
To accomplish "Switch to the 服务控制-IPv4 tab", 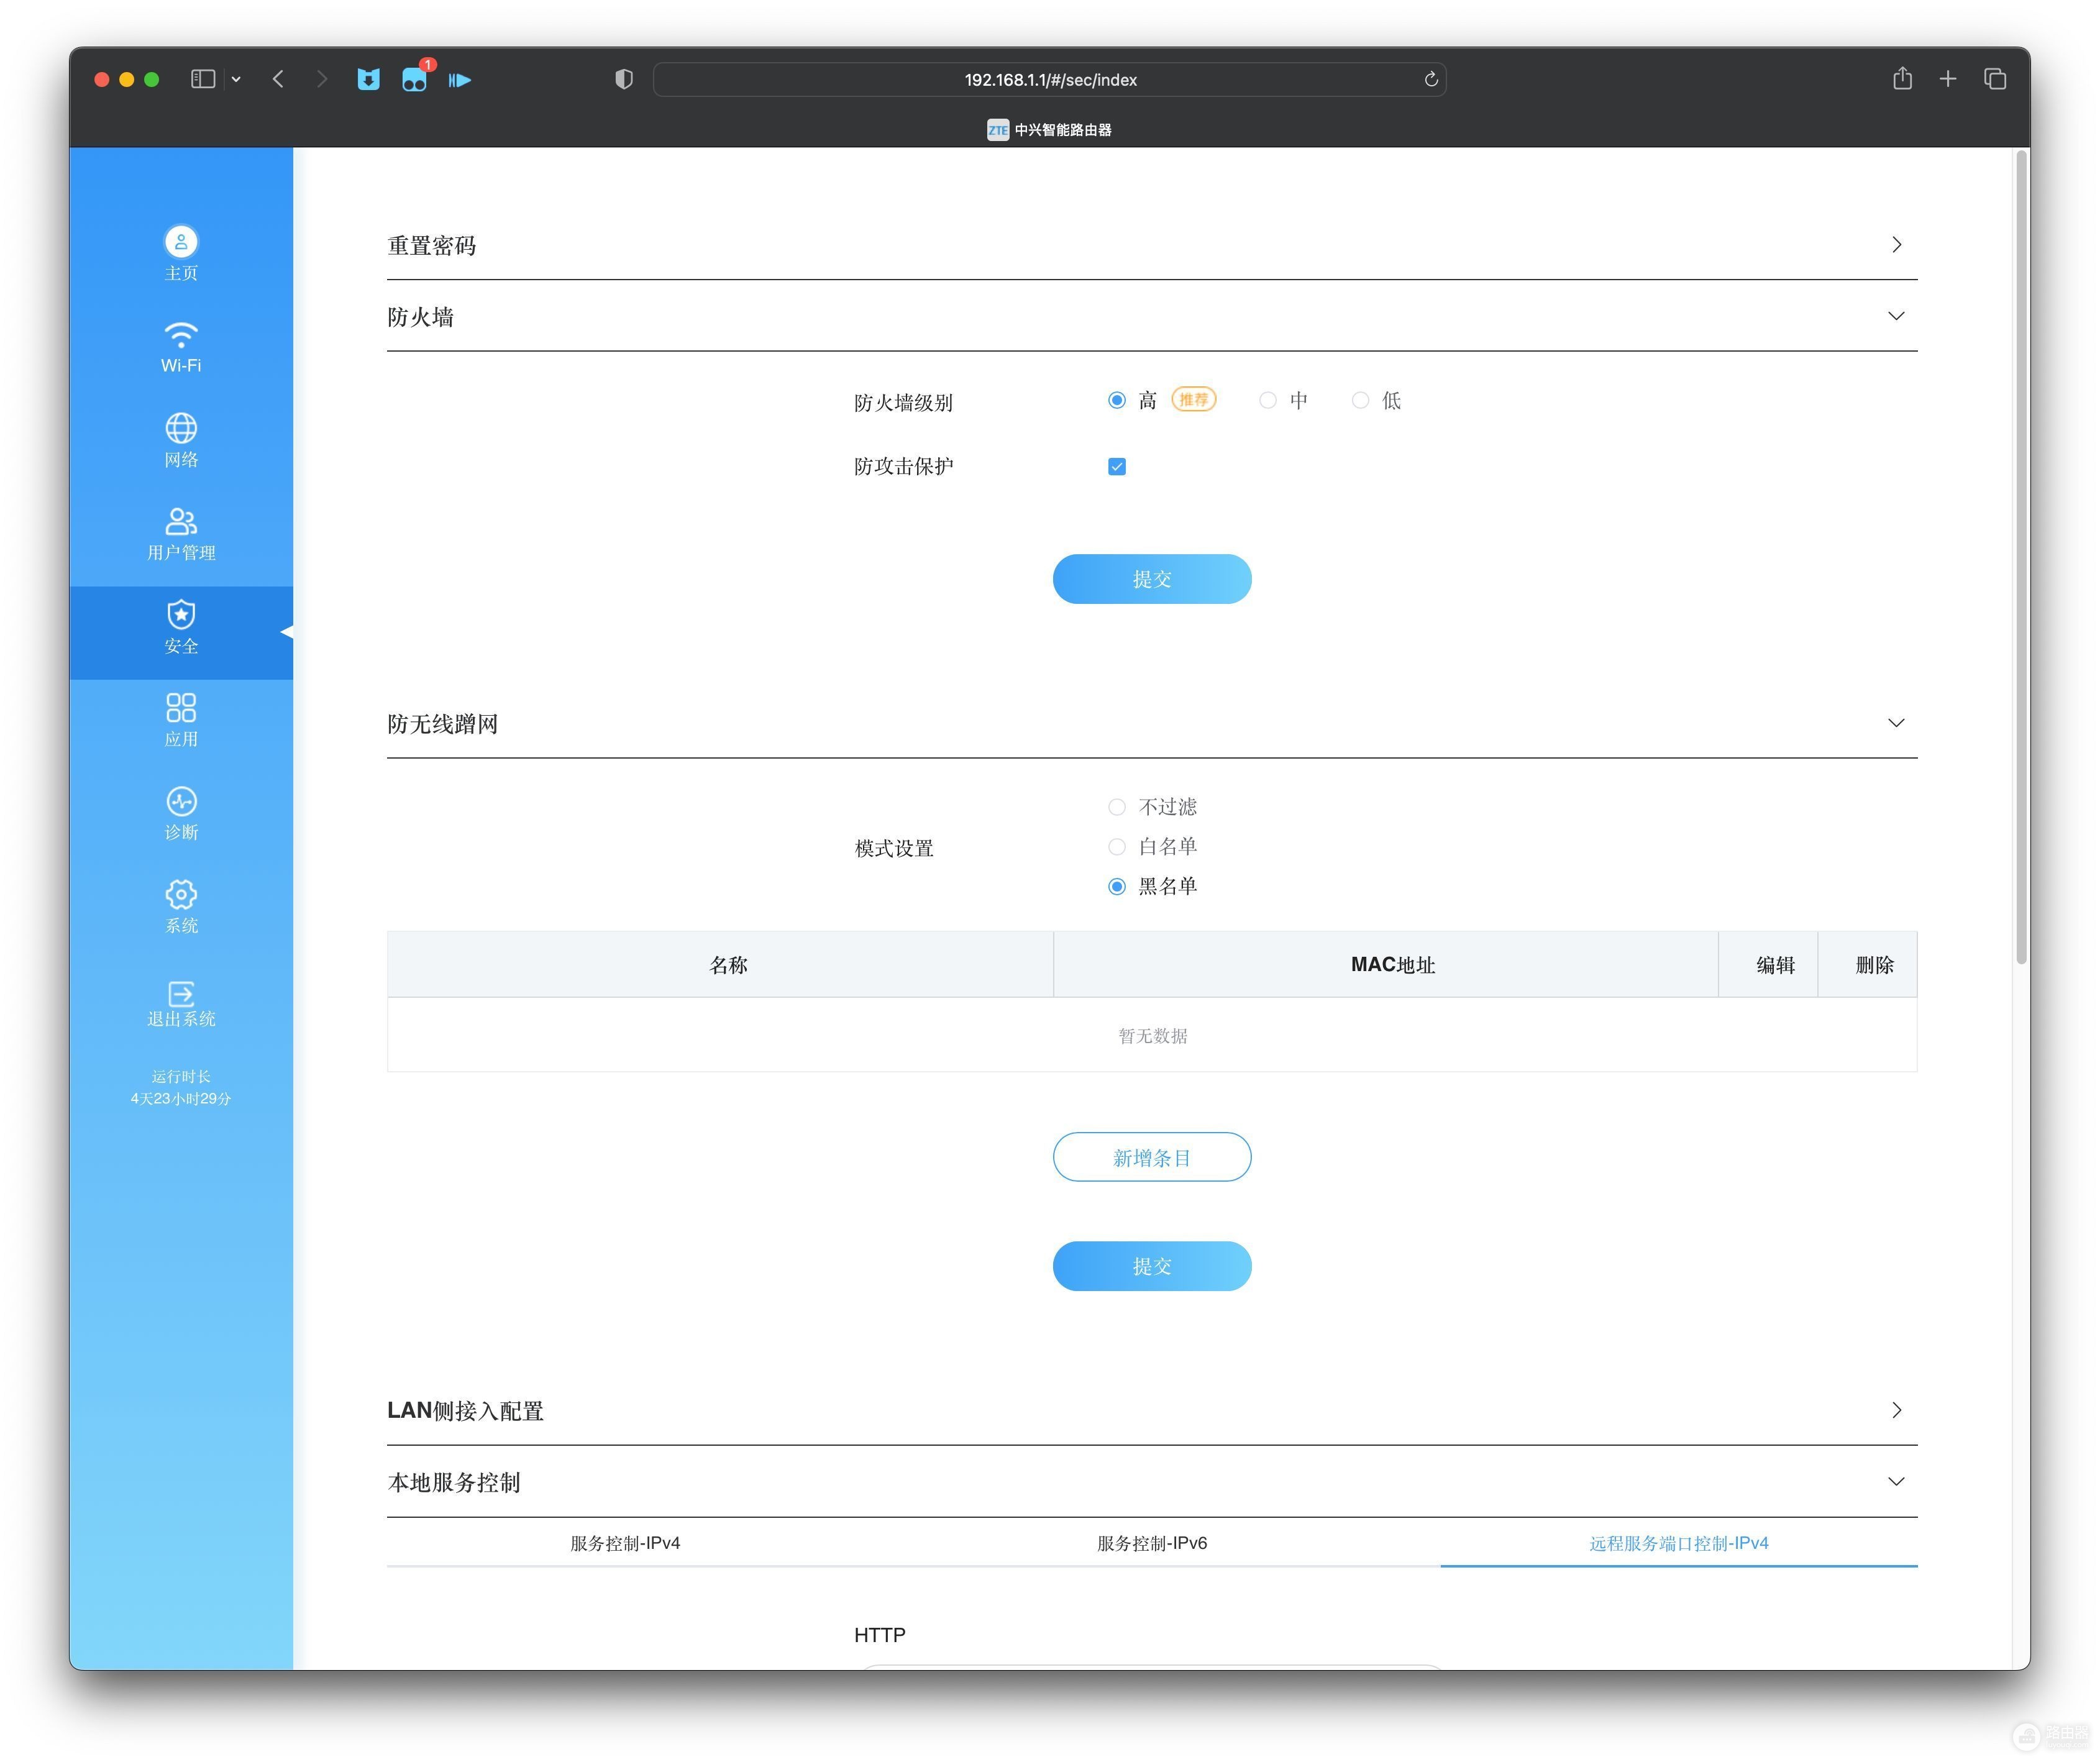I will (625, 1543).
